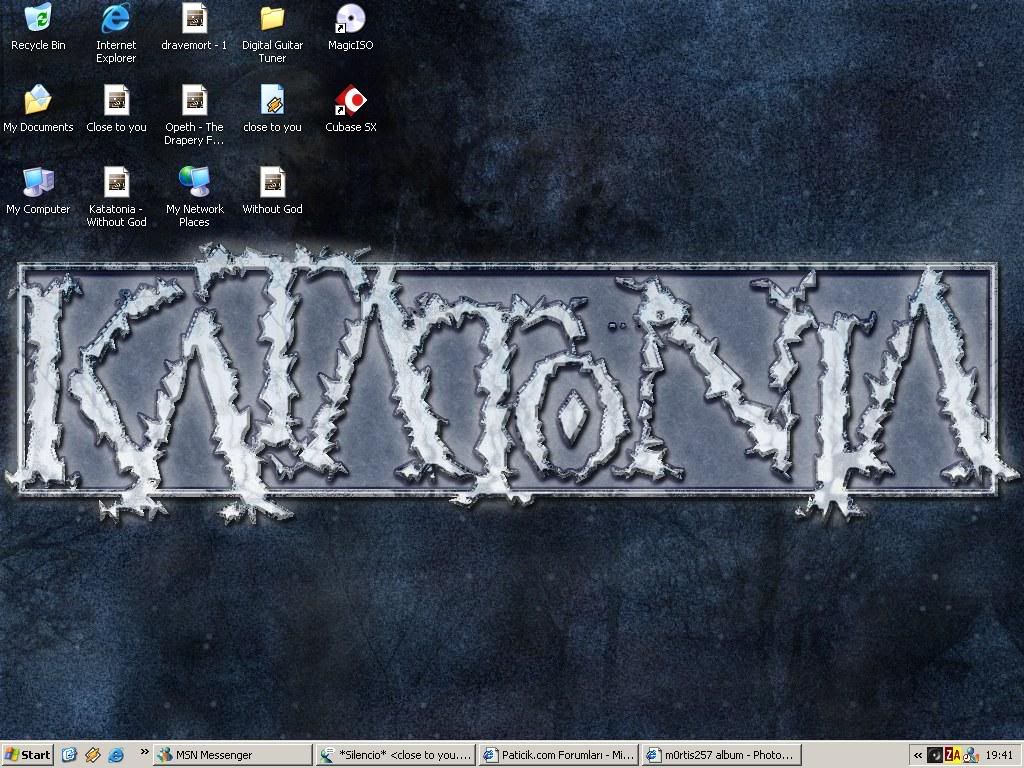The image size is (1024, 768).
Task: Expand the hidden system tray icons arrow
Action: [x=918, y=755]
